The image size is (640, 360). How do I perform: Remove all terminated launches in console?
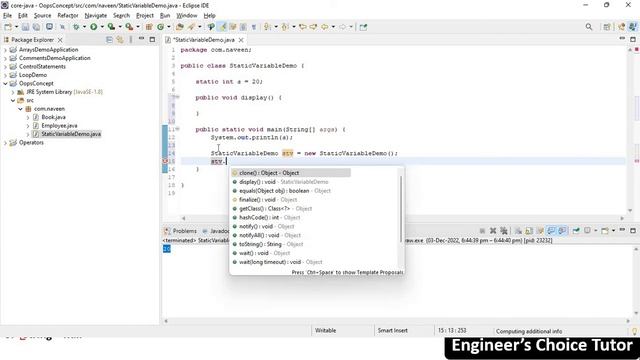pyautogui.click(x=504, y=231)
